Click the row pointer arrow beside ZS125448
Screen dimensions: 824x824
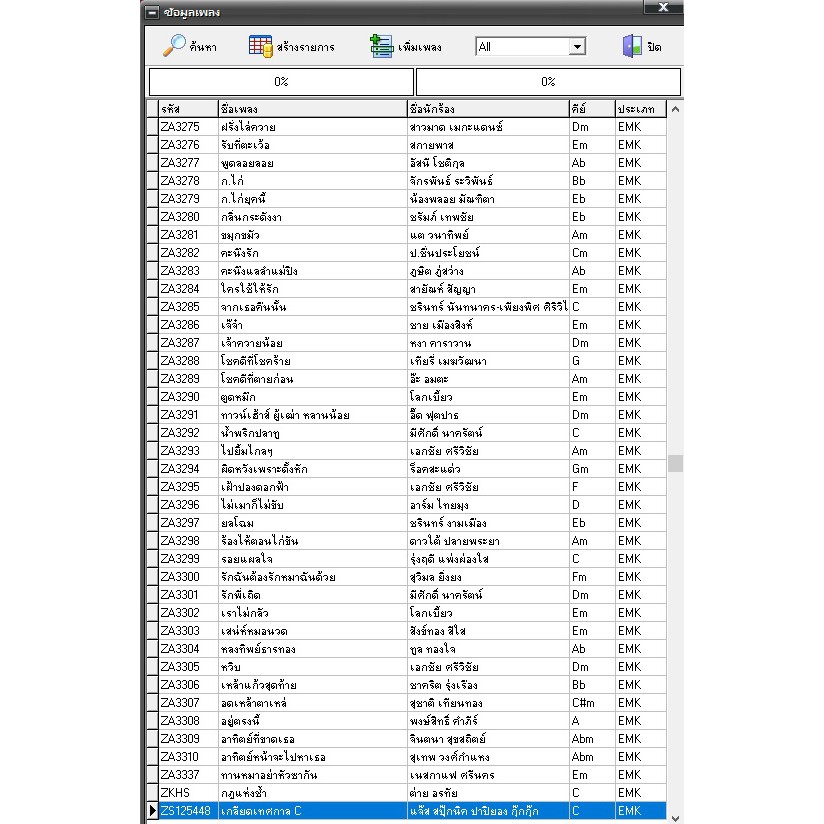tap(152, 811)
